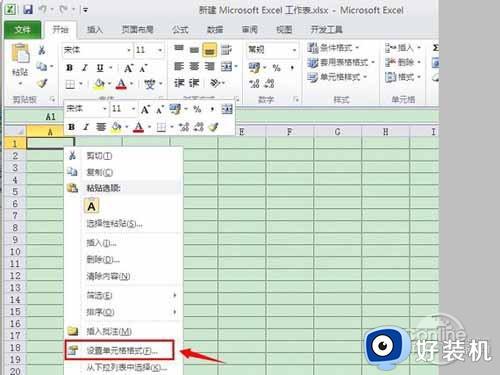Click the Undo icon in title bar
The width and height of the screenshot is (500, 375).
[43, 10]
